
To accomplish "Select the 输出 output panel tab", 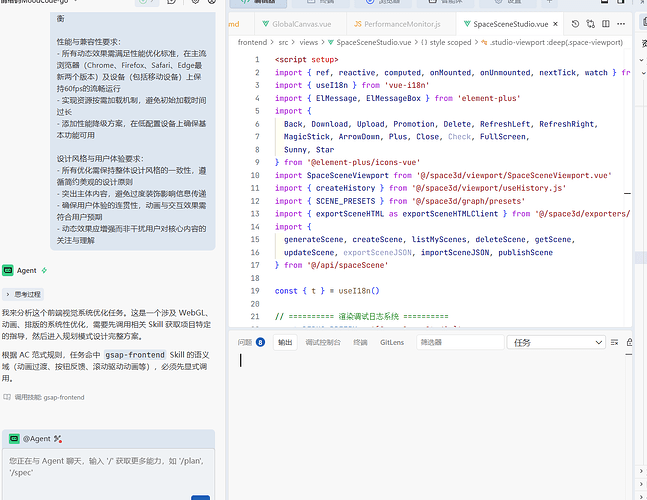I will point(285,342).
